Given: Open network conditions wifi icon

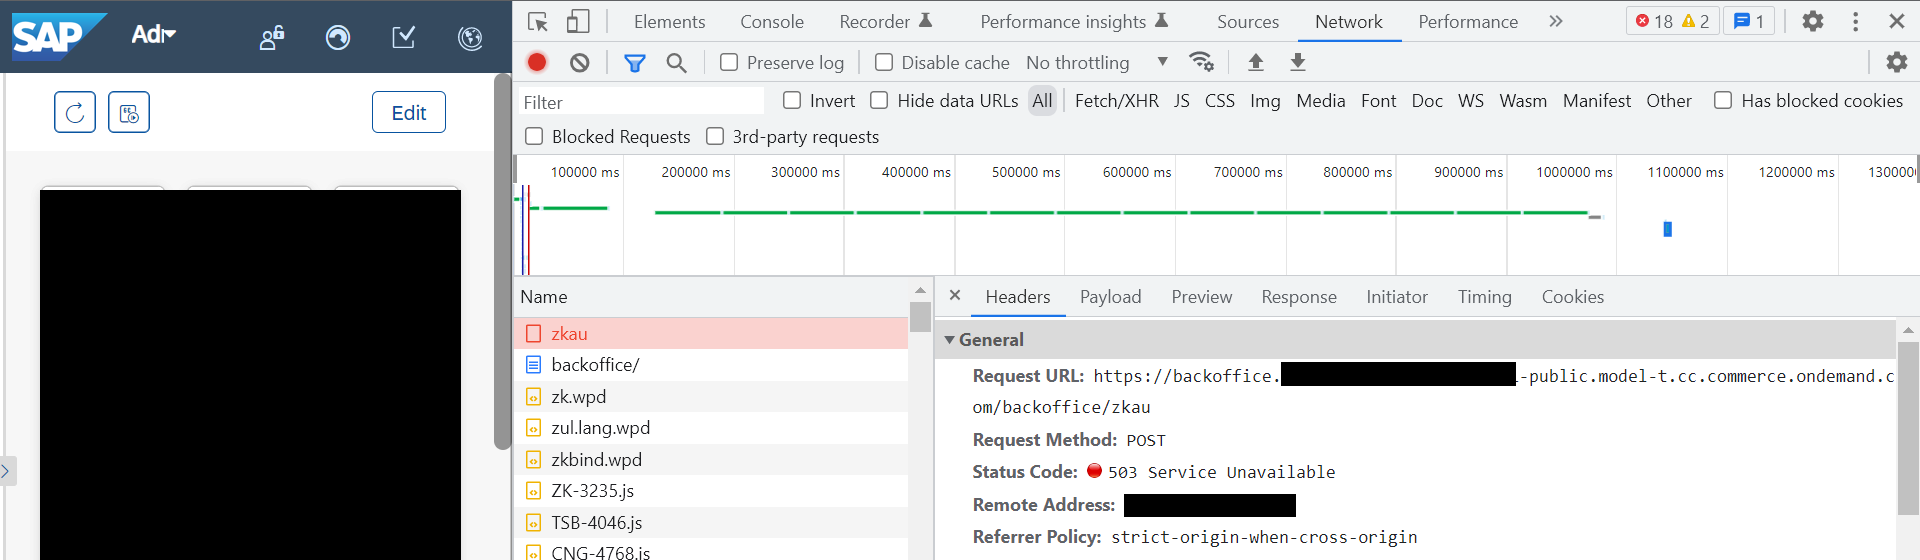Looking at the screenshot, I should [x=1201, y=62].
